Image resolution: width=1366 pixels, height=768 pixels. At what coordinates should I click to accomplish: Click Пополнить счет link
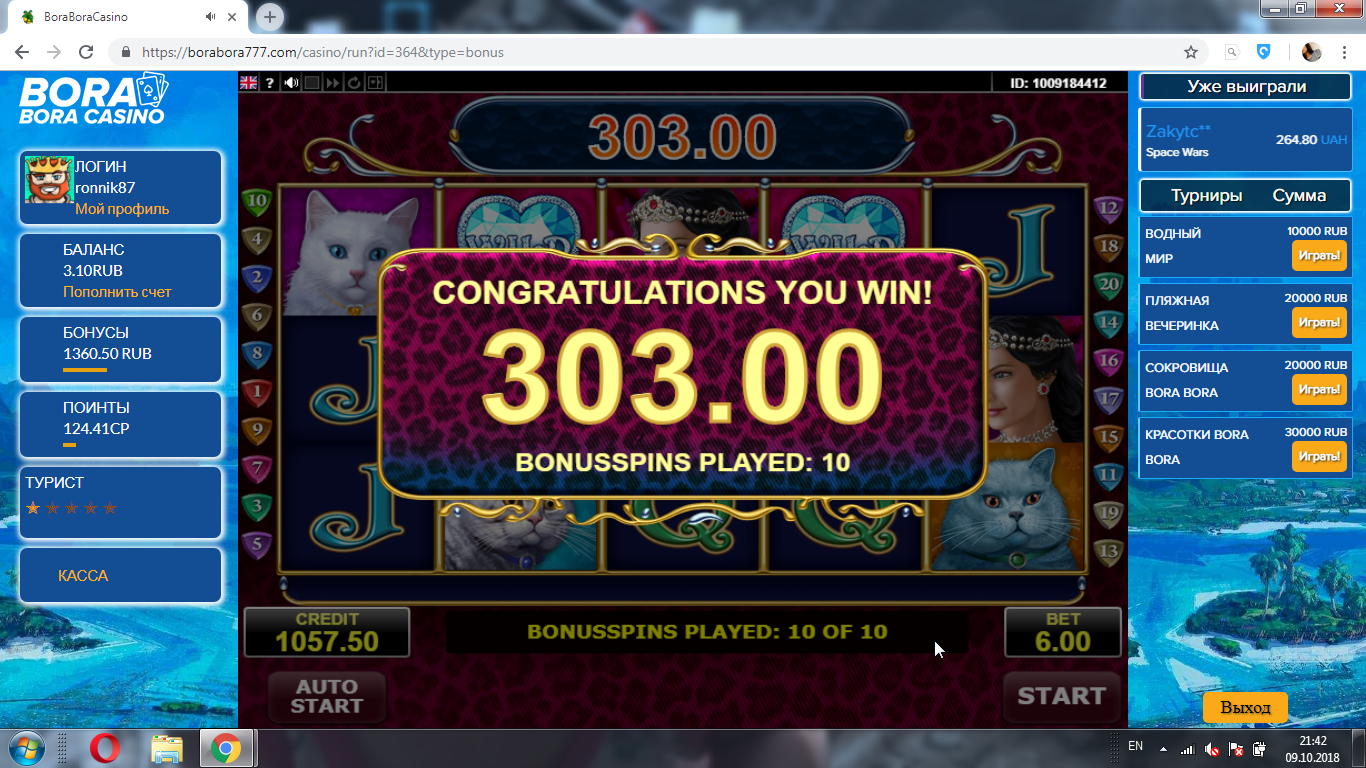coord(117,292)
